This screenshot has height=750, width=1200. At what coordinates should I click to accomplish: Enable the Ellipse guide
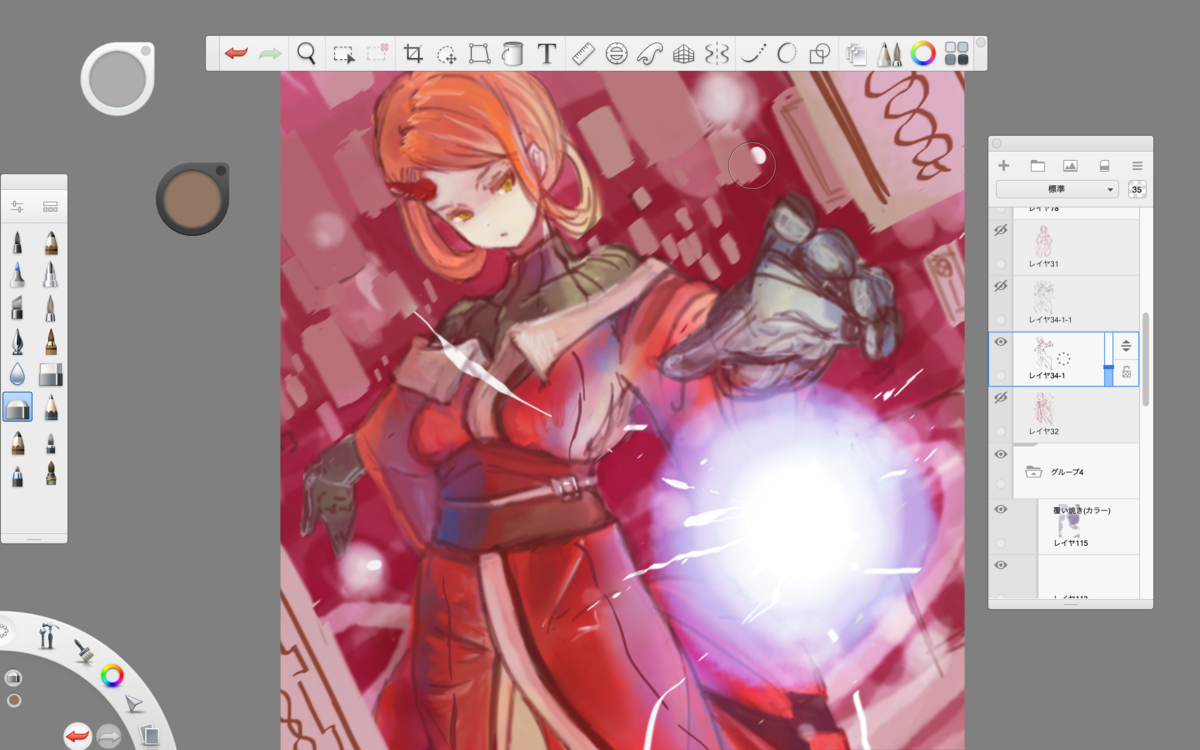[x=617, y=53]
